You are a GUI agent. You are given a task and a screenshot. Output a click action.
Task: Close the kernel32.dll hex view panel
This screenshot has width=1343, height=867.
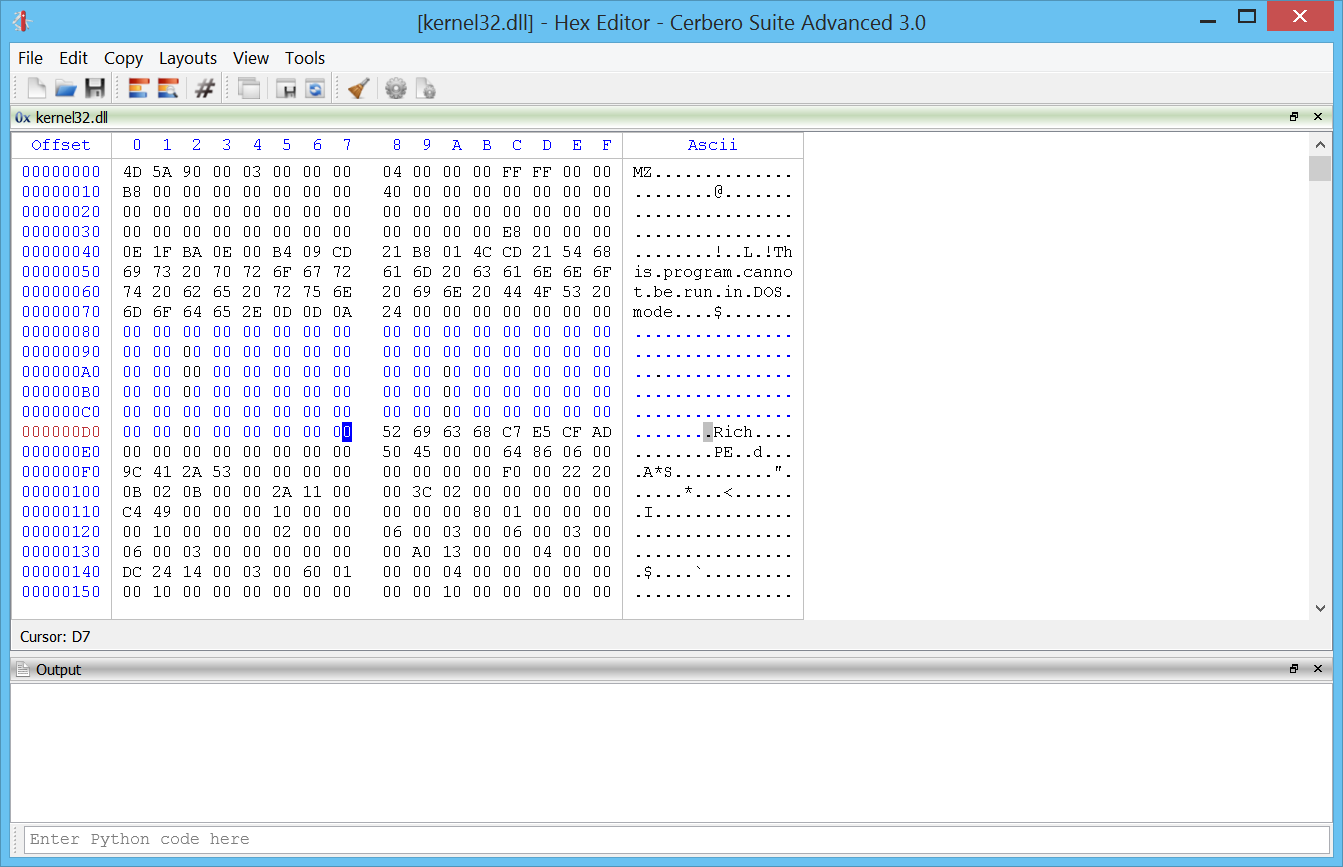pyautogui.click(x=1318, y=117)
